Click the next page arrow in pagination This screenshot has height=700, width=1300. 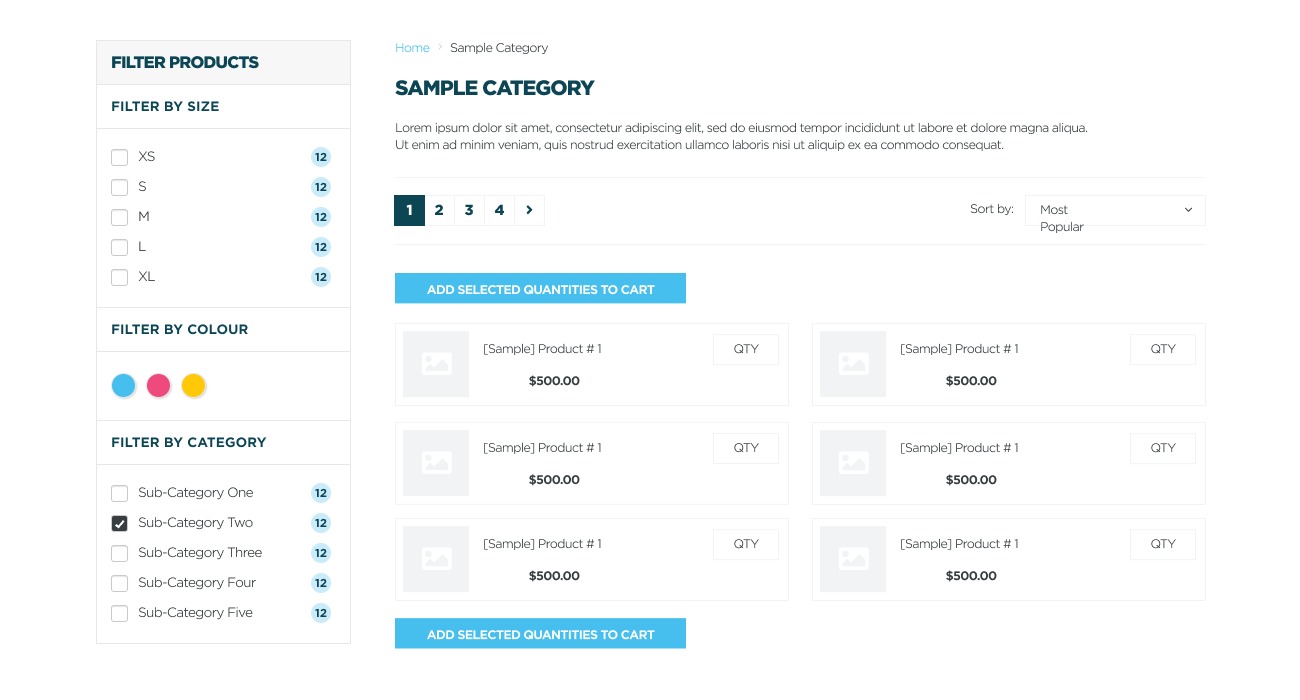tap(529, 210)
